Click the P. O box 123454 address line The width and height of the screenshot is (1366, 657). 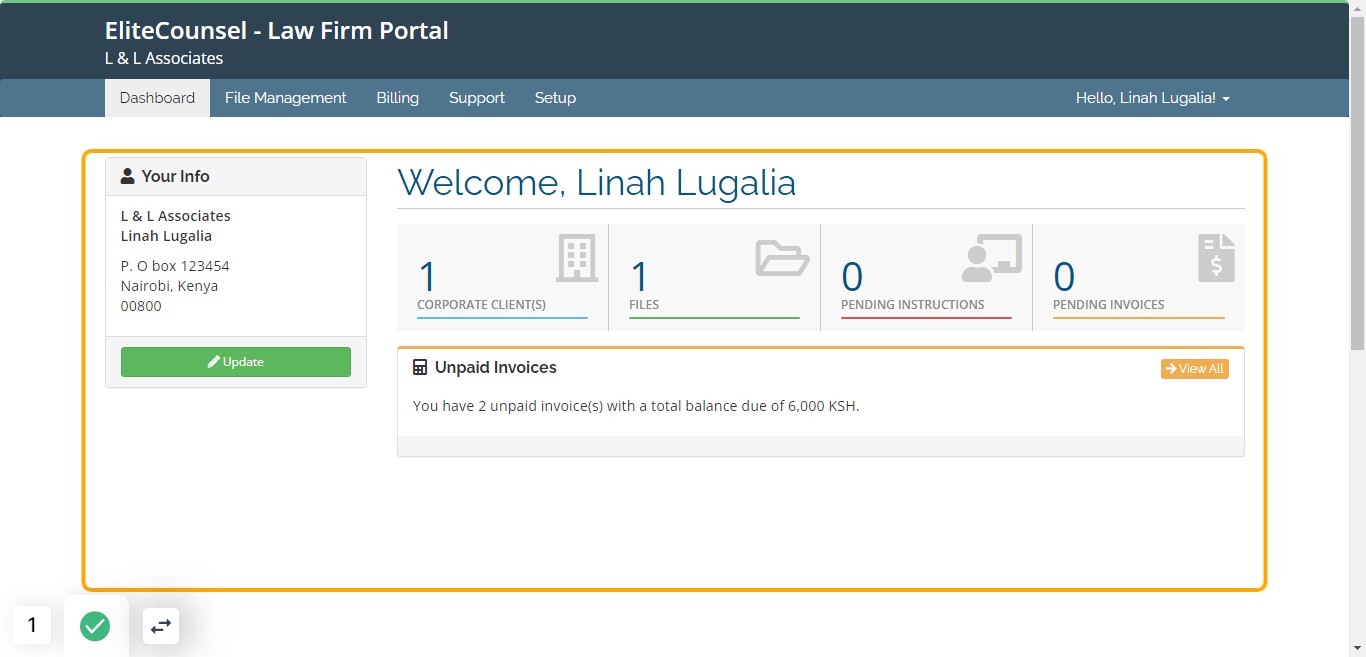[175, 266]
